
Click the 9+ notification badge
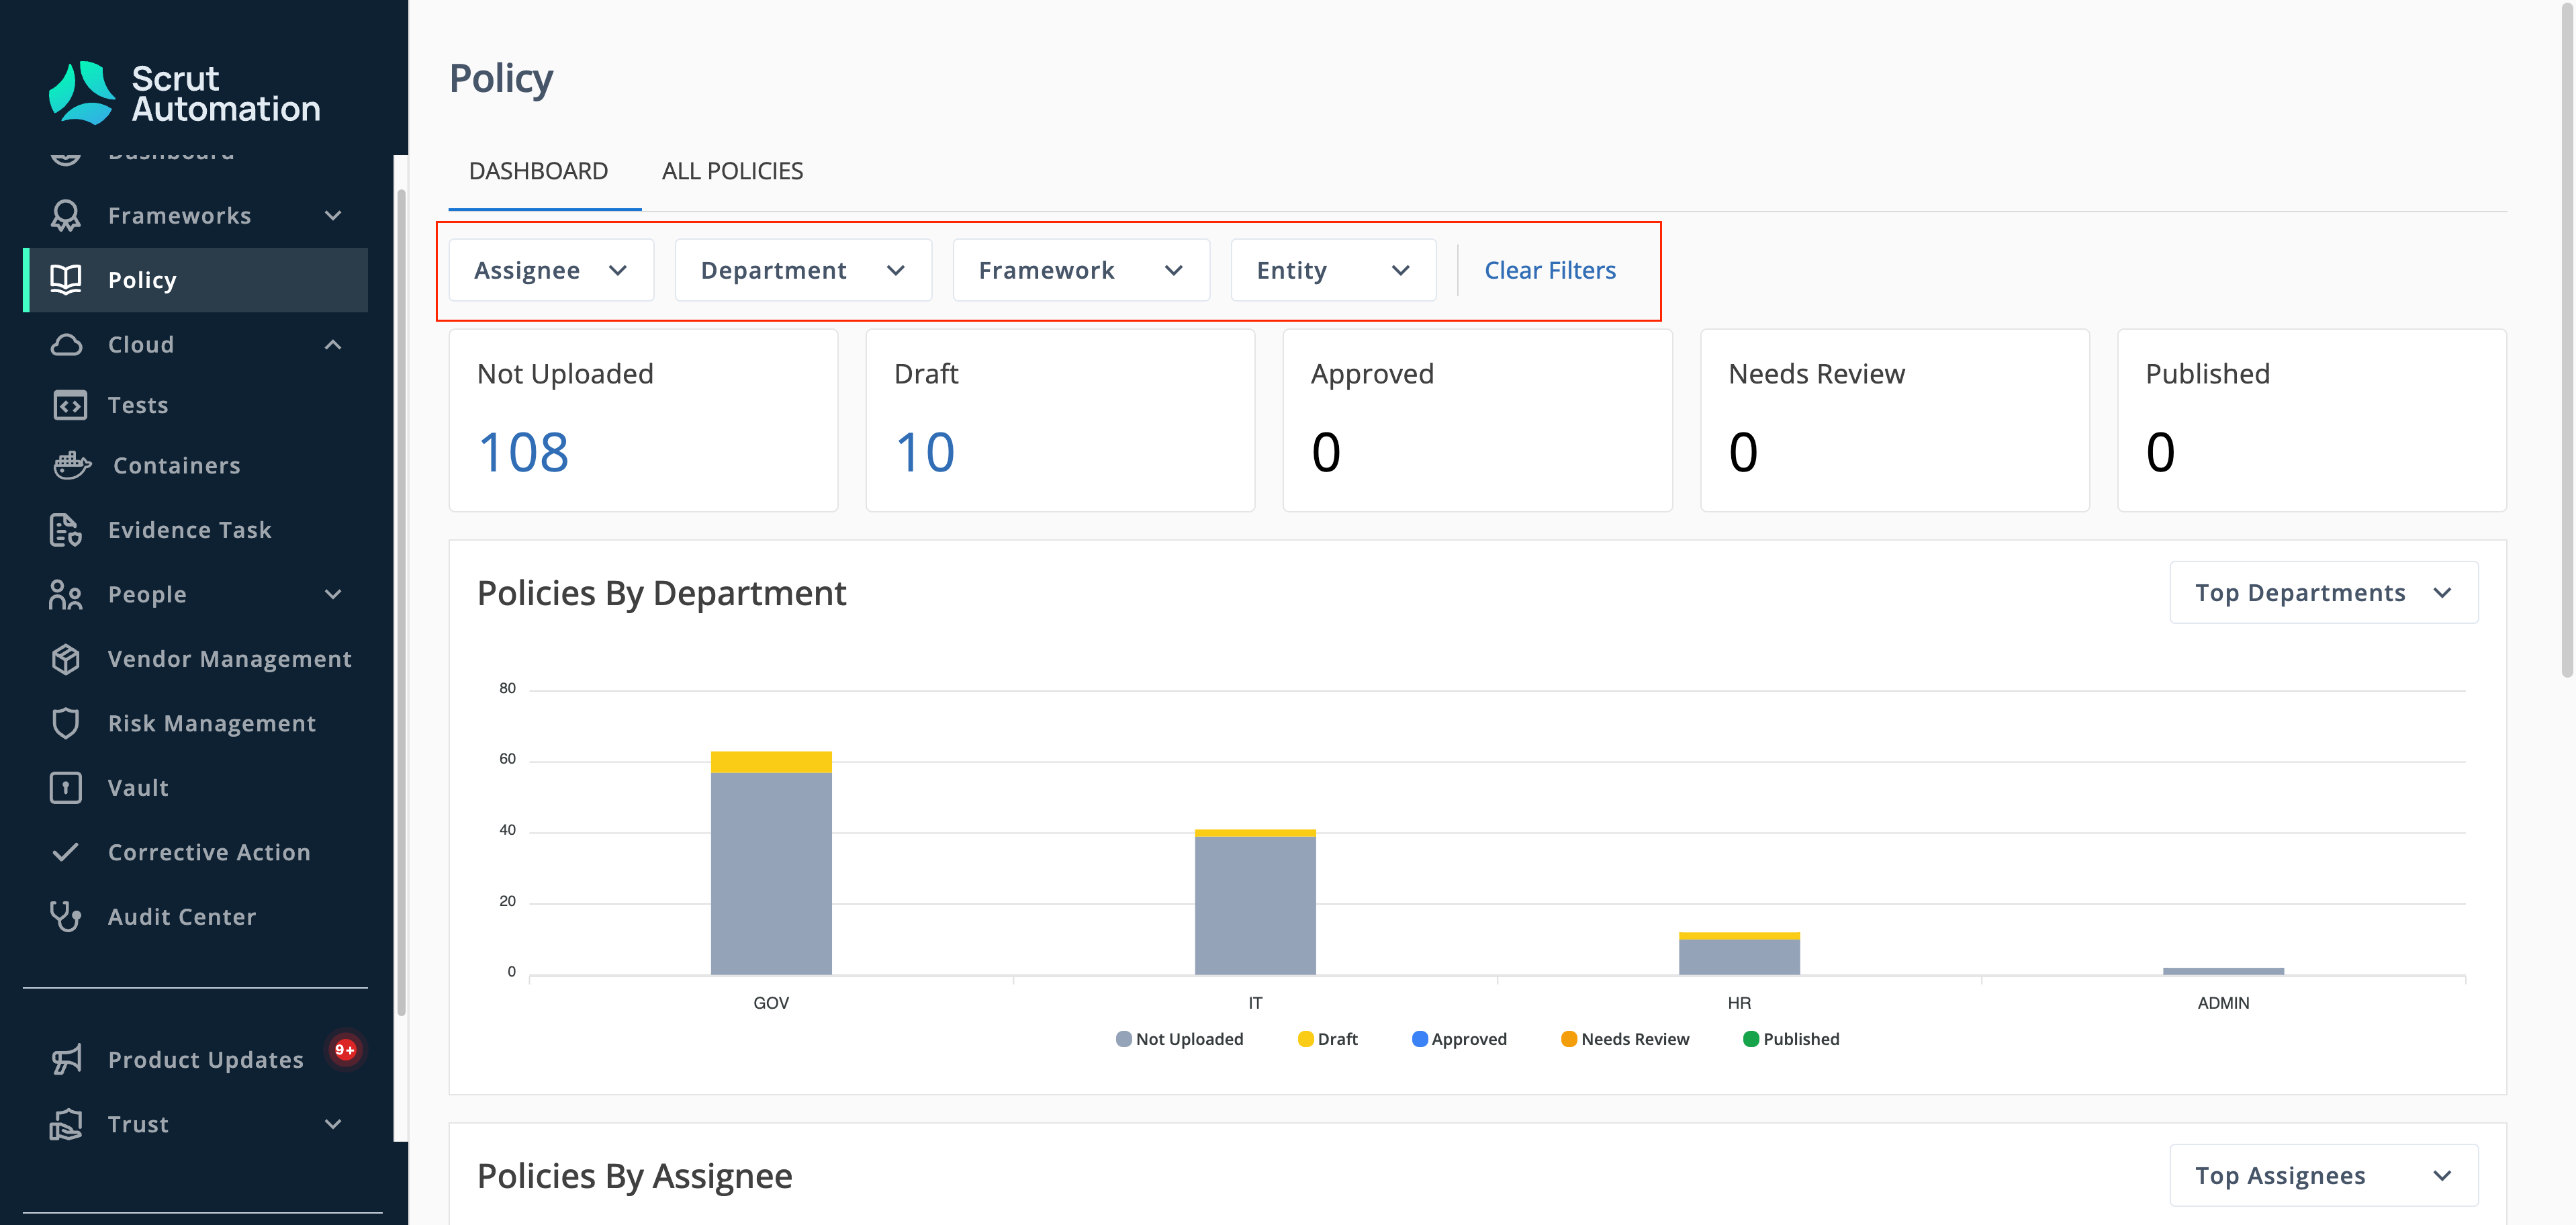point(345,1050)
